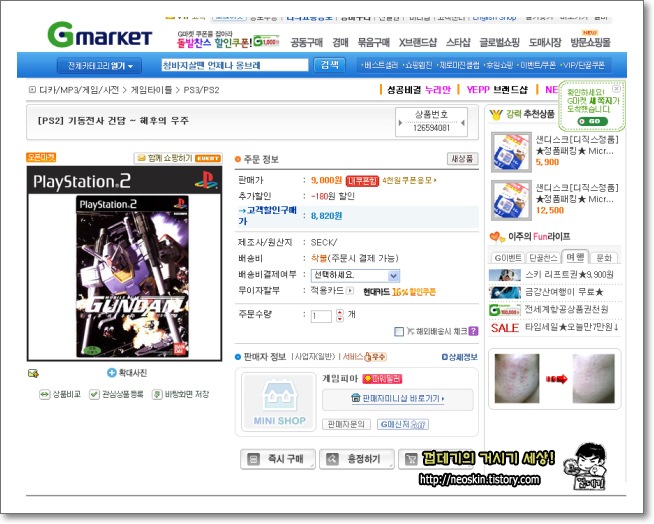The image size is (654, 524).
Task: Click the 상품비교 icon
Action: [x=44, y=394]
